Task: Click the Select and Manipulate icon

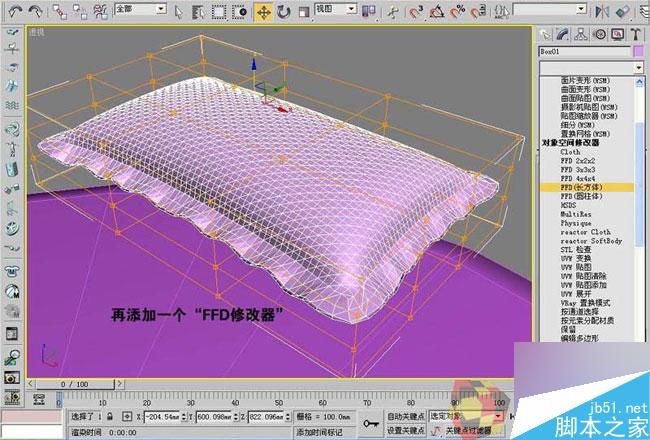Action: coord(392,12)
